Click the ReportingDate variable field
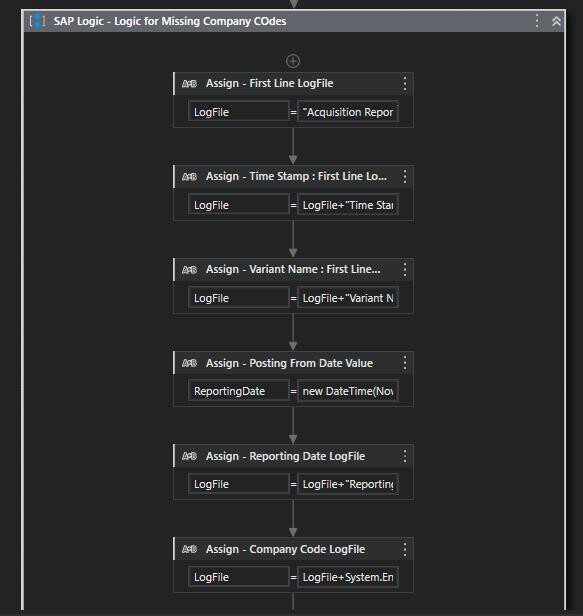Screen dimensions: 583x616 click(x=239, y=391)
